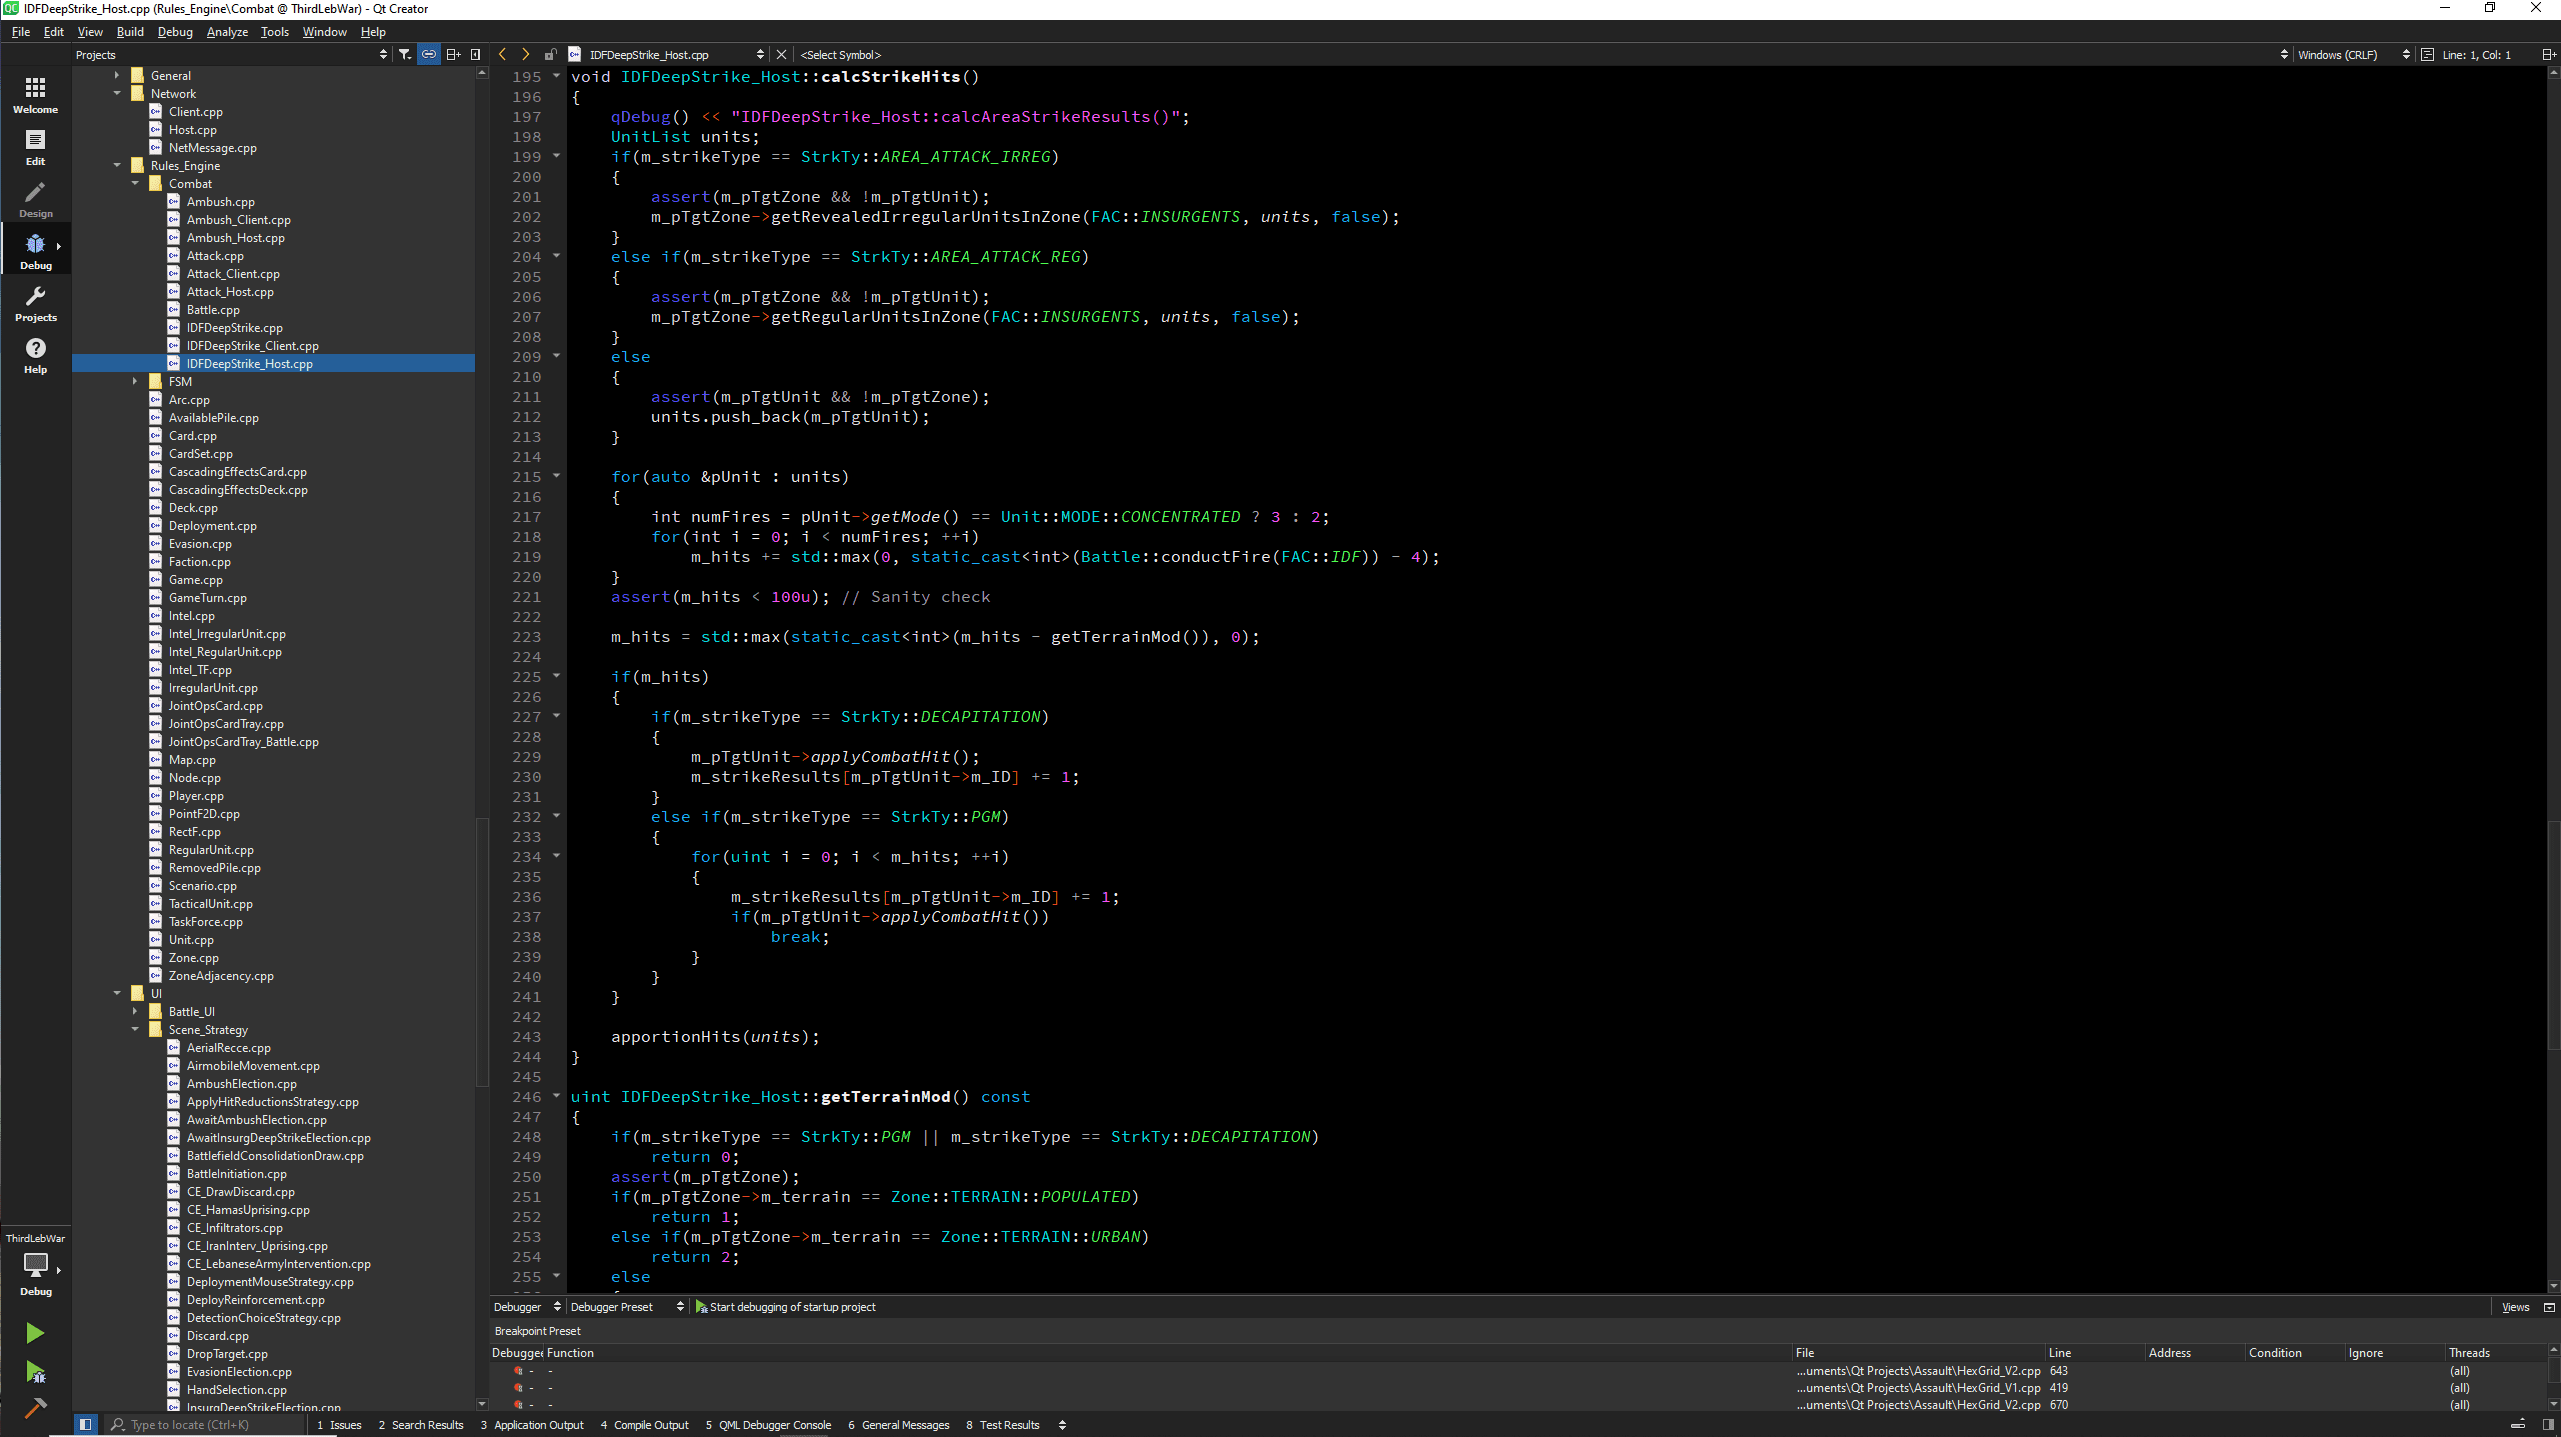Go forward in navigation history
Image resolution: width=2561 pixels, height=1437 pixels.
point(526,55)
